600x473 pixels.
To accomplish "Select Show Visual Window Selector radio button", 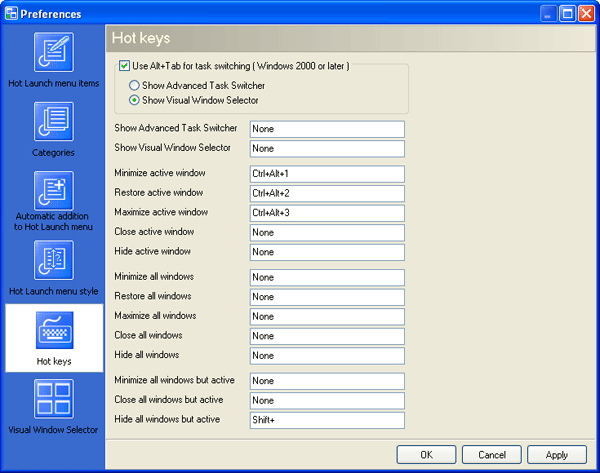I will pyautogui.click(x=134, y=100).
